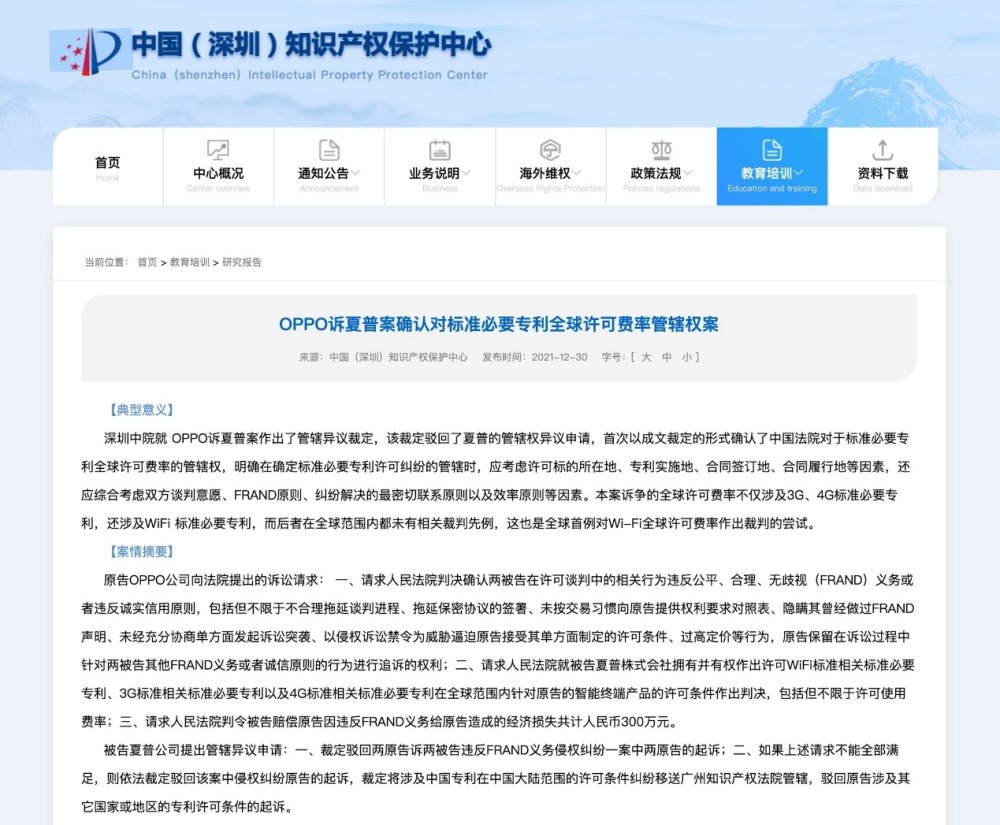Select the chart icon for 中心概况
The image size is (1000, 825).
pos(218,148)
